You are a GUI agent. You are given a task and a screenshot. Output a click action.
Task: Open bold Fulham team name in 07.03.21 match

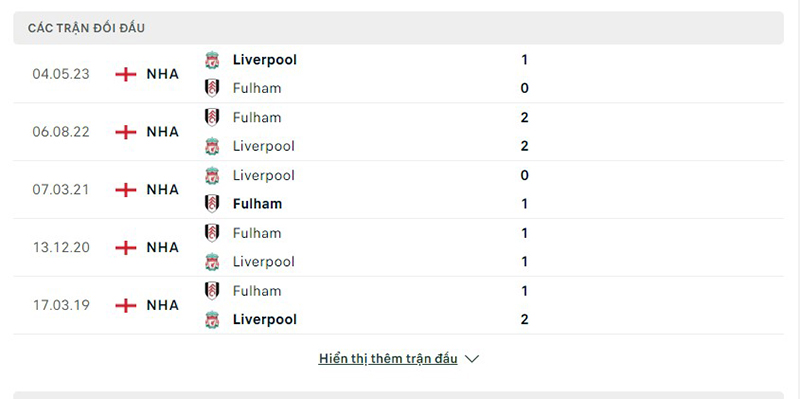(257, 204)
